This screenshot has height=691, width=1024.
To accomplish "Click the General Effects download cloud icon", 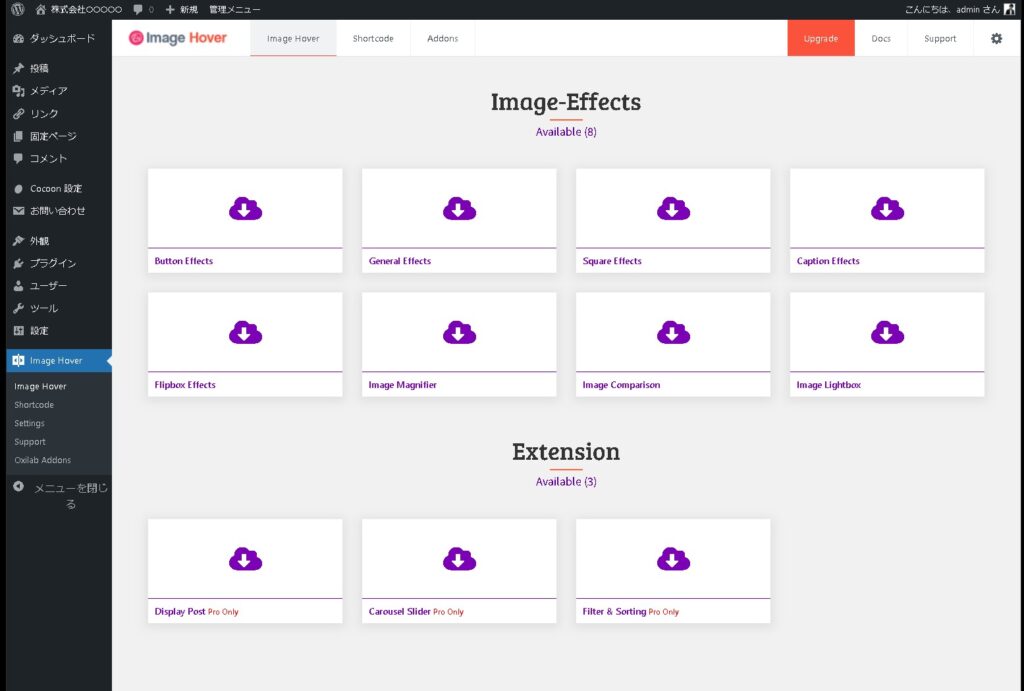I will (x=459, y=208).
